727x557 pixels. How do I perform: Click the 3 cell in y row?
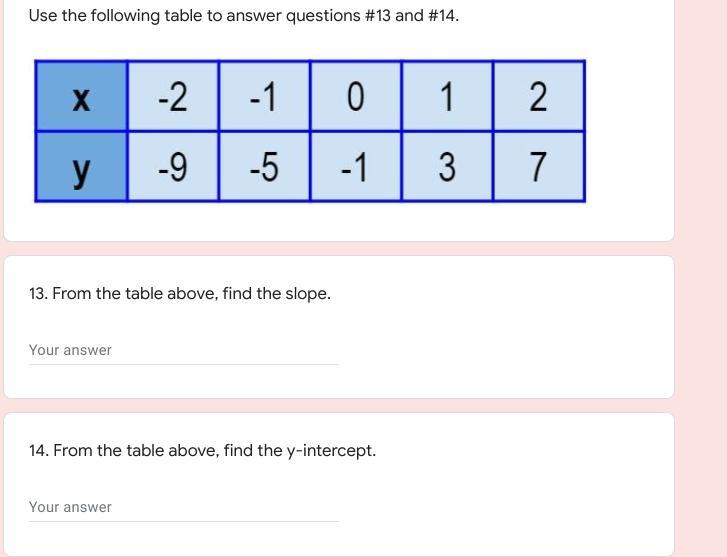[447, 167]
